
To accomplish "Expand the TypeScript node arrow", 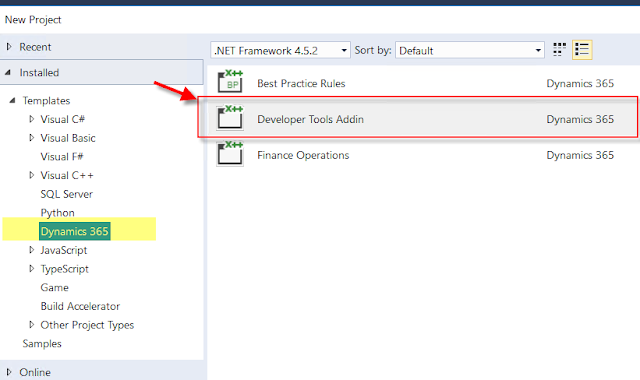I will 31,269.
